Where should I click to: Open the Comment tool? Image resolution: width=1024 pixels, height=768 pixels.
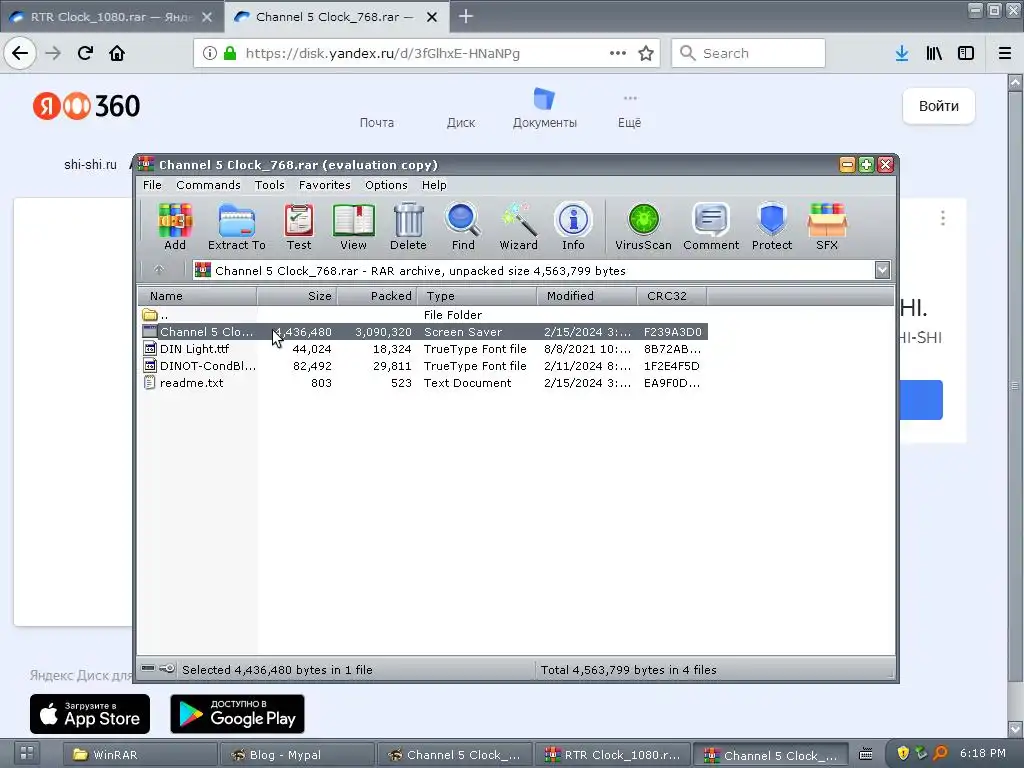click(711, 227)
